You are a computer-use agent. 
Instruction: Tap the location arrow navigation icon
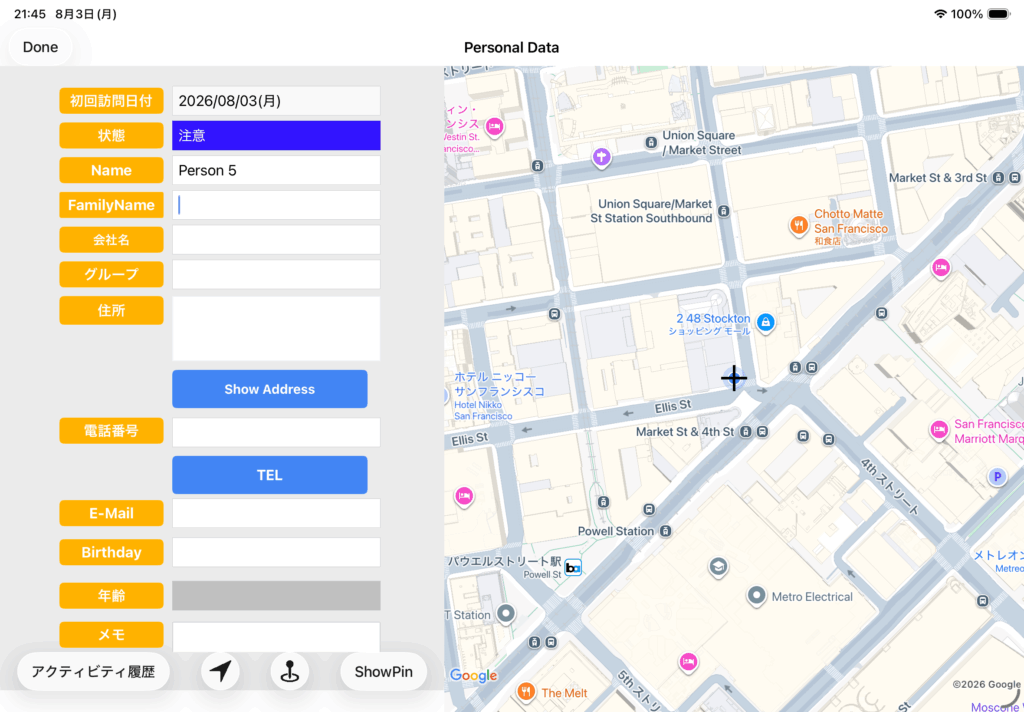(x=221, y=672)
